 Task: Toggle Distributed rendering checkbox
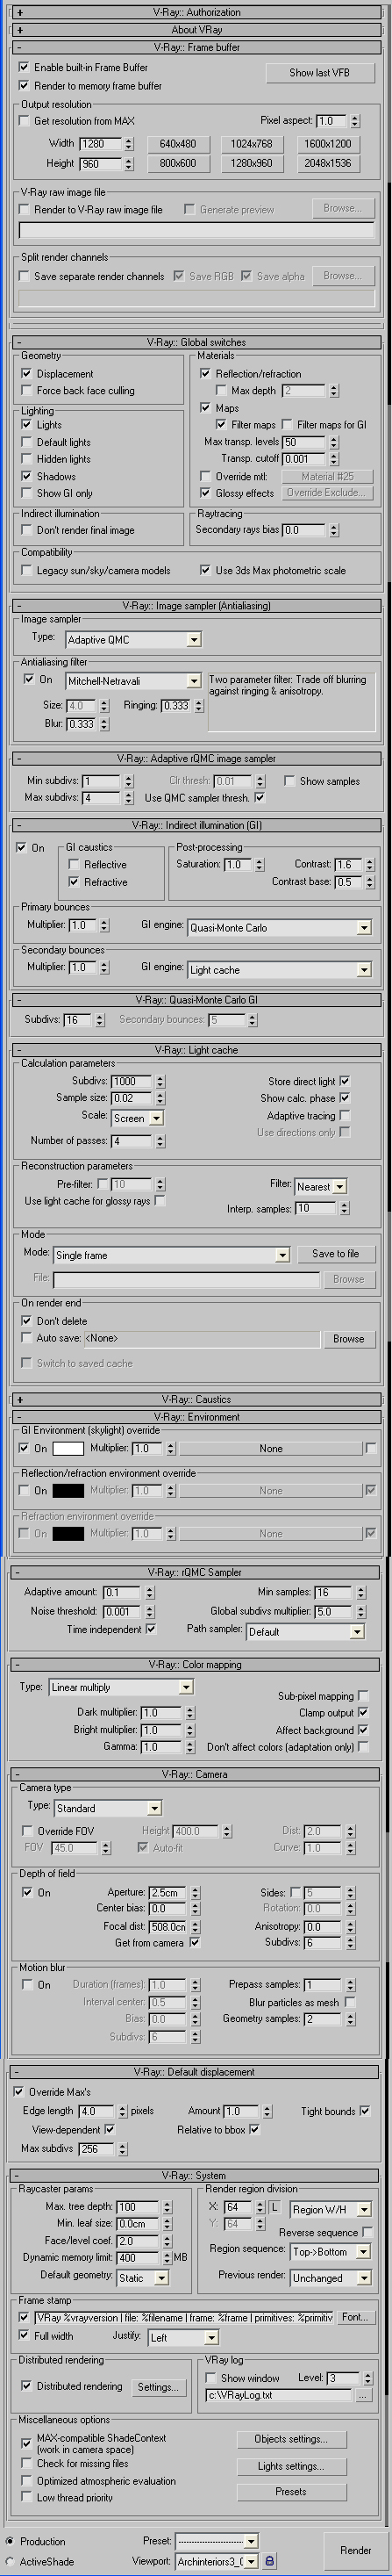[x=26, y=2386]
